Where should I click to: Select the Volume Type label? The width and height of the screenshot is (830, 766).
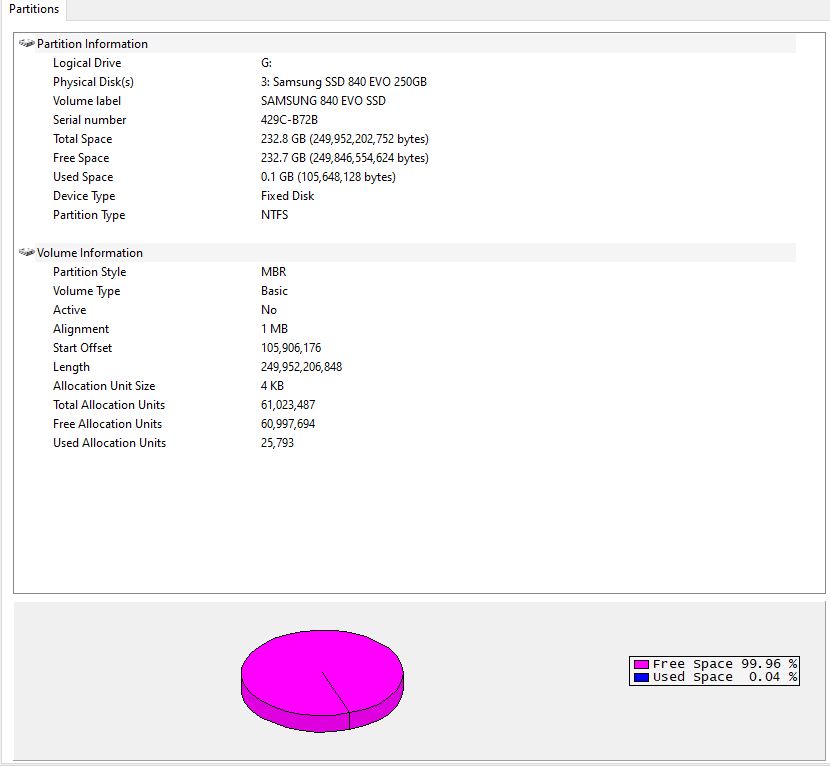click(86, 291)
